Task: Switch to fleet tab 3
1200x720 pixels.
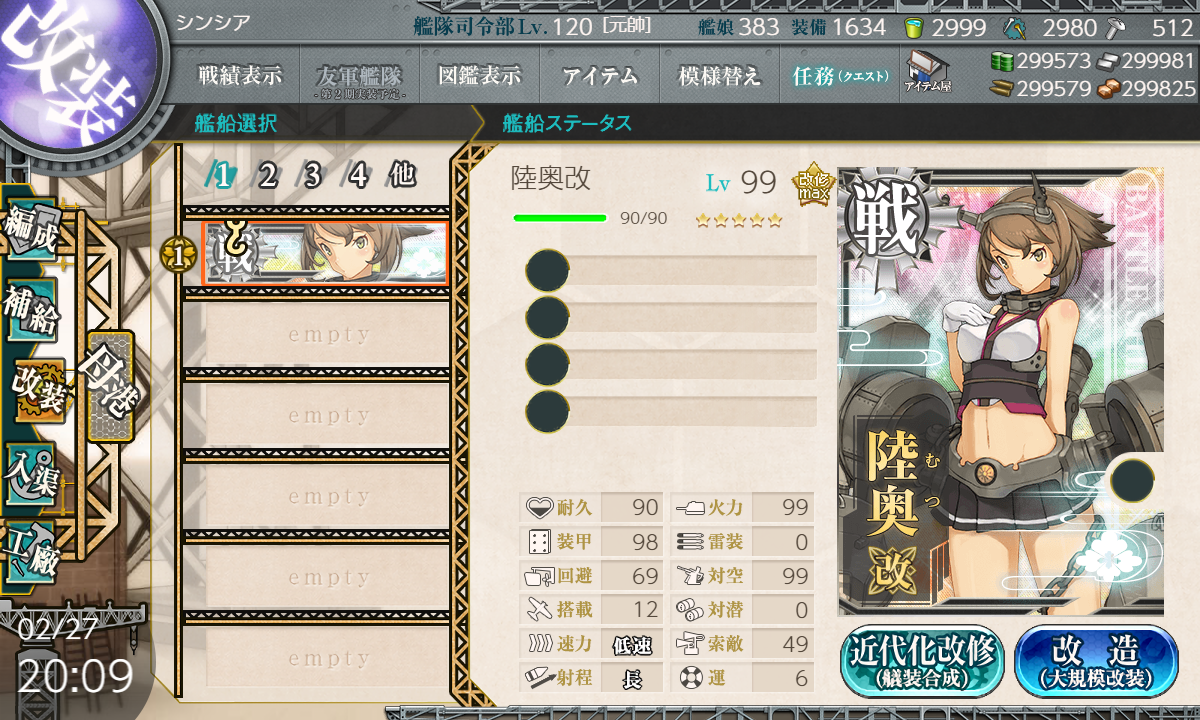Action: [x=312, y=176]
